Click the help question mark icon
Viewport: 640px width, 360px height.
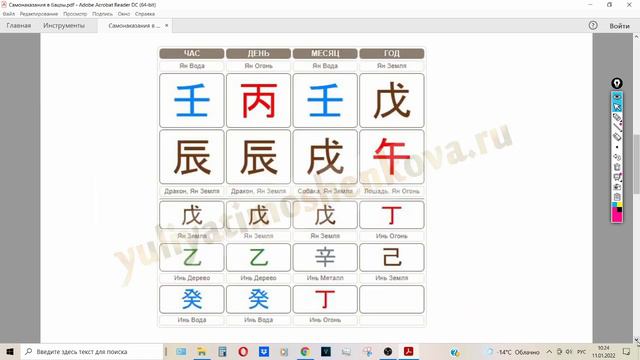593,25
